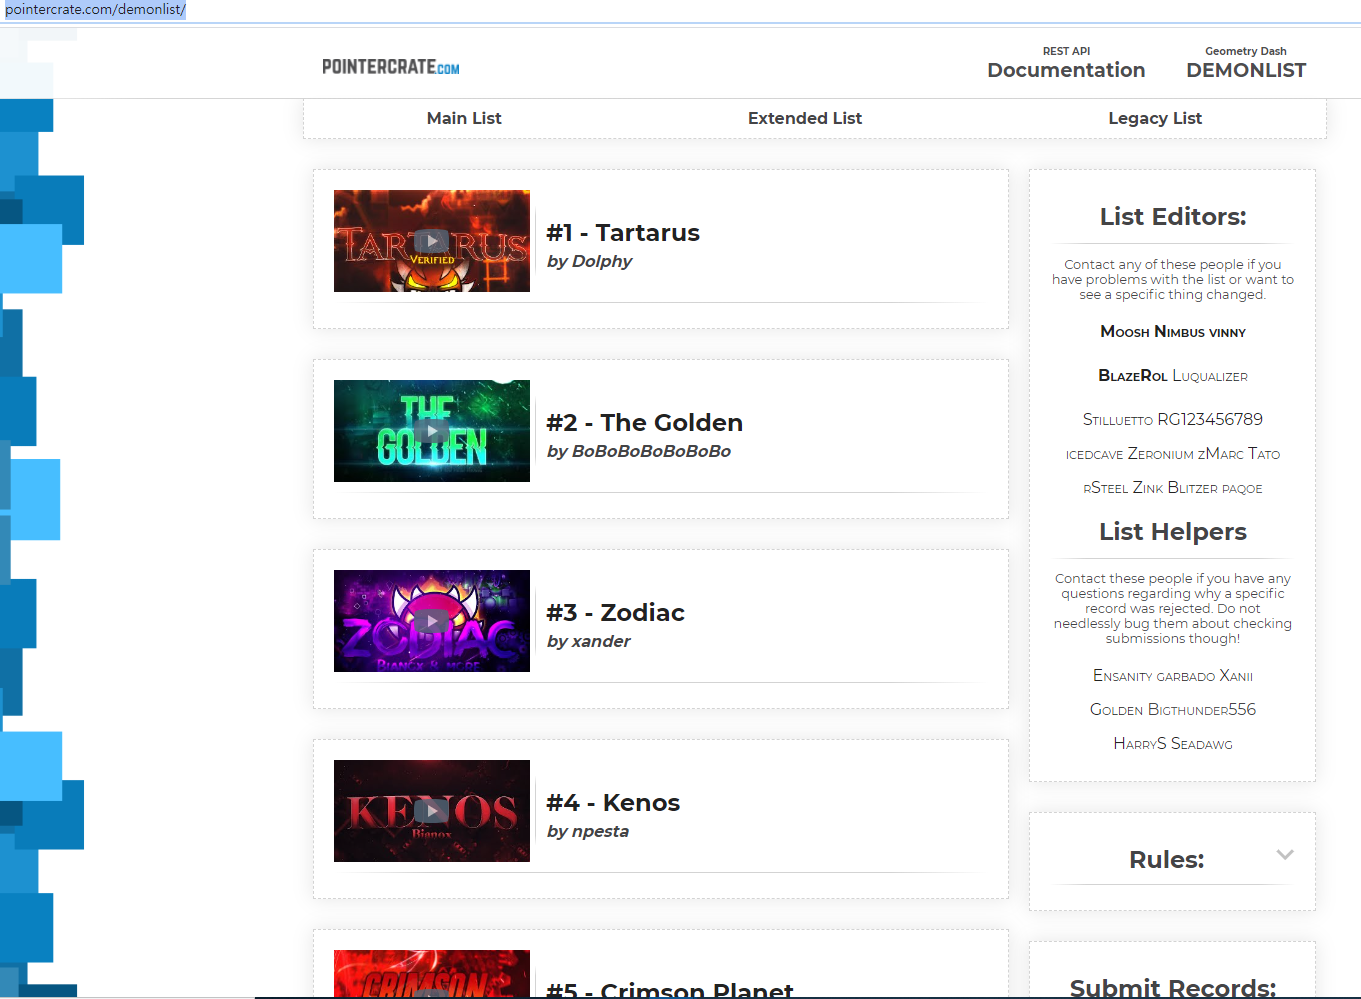Open the #4 - Kenos demon page

click(x=613, y=803)
